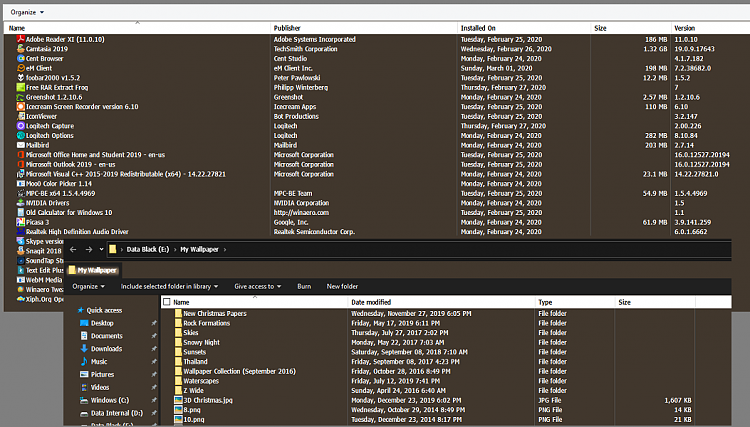Click the Logitech Options icon

click(21, 135)
